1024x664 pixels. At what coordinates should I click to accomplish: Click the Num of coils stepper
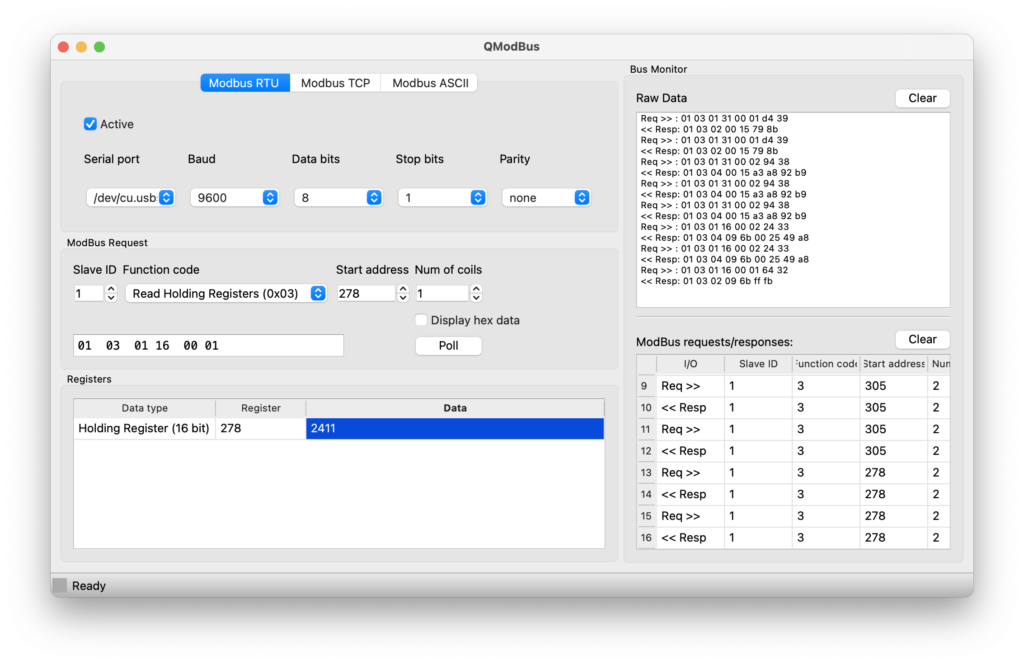(x=476, y=293)
